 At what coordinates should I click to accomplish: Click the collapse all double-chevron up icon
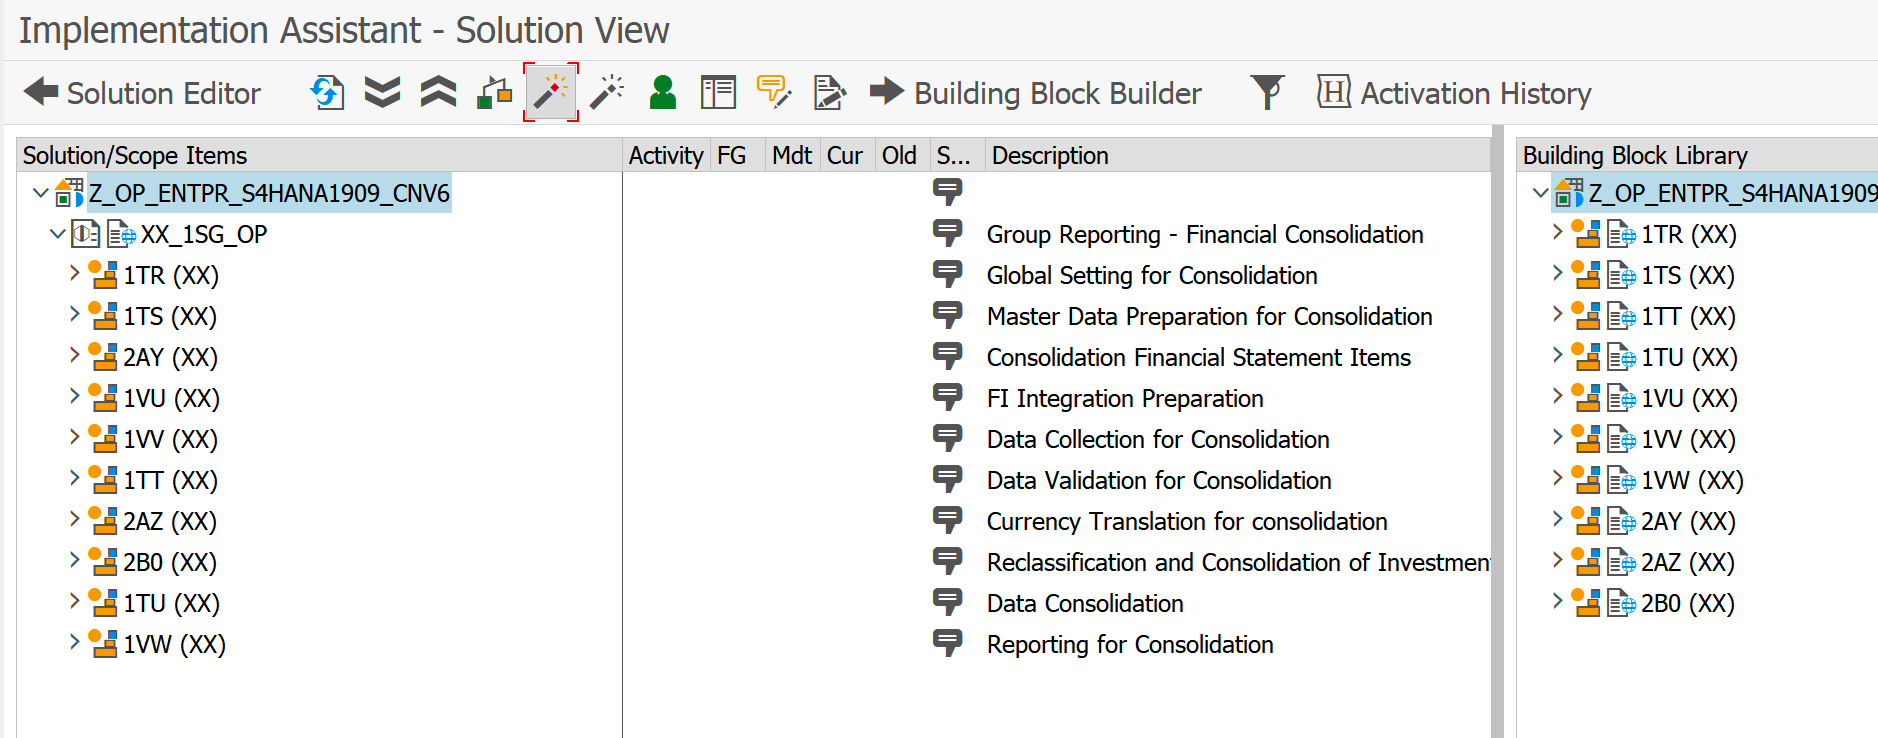pos(438,93)
